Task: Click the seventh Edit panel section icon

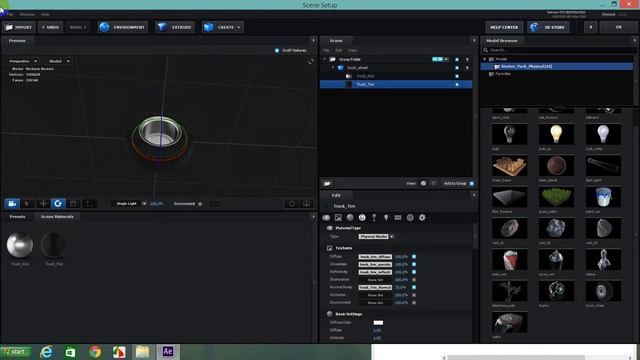Action: pos(398,218)
